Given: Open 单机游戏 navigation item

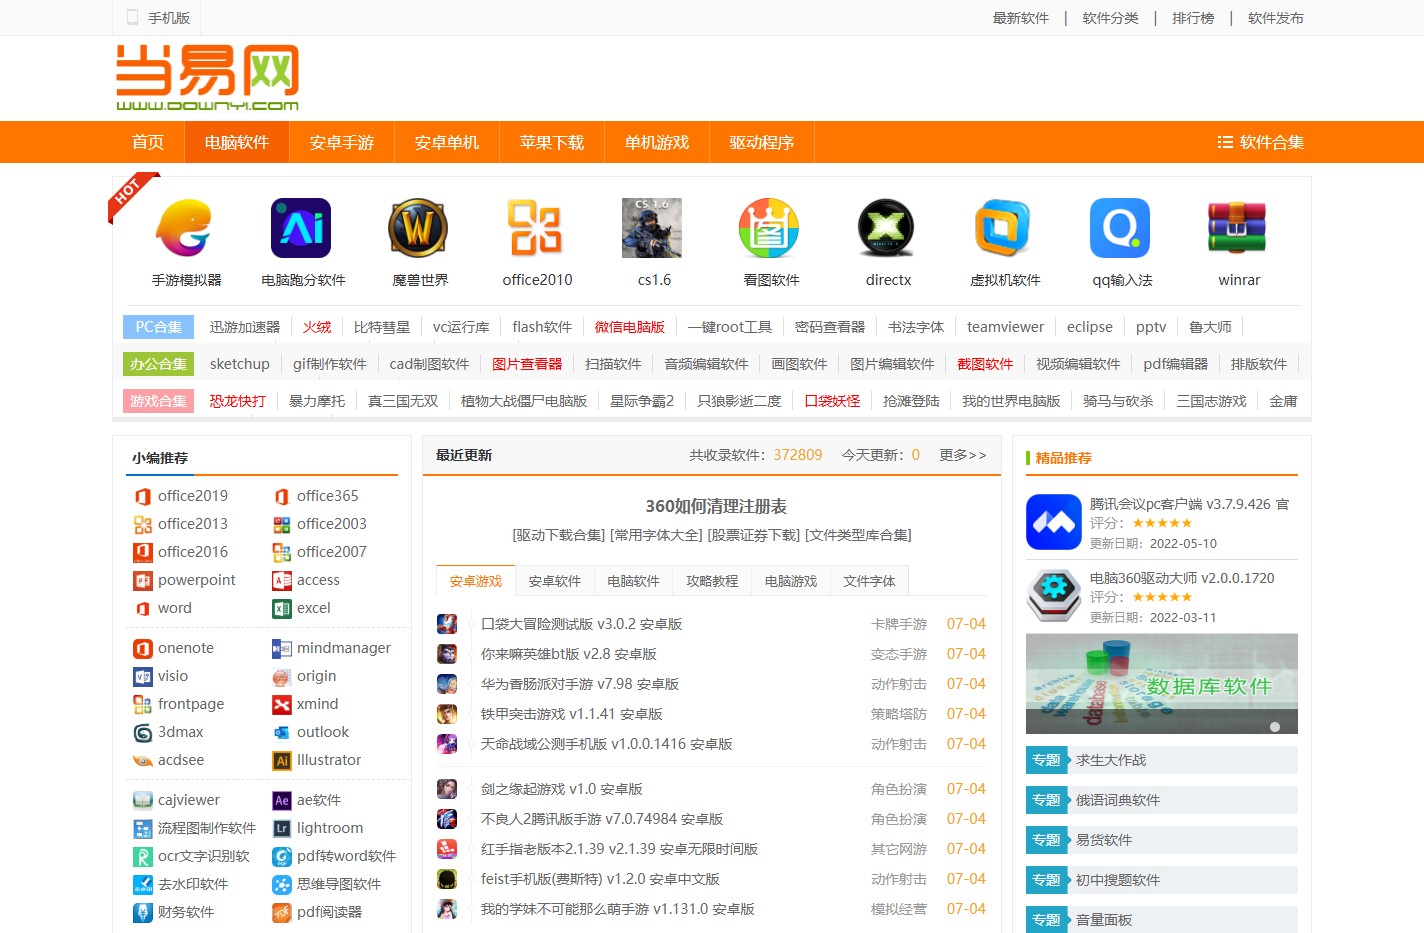Looking at the screenshot, I should click(657, 142).
